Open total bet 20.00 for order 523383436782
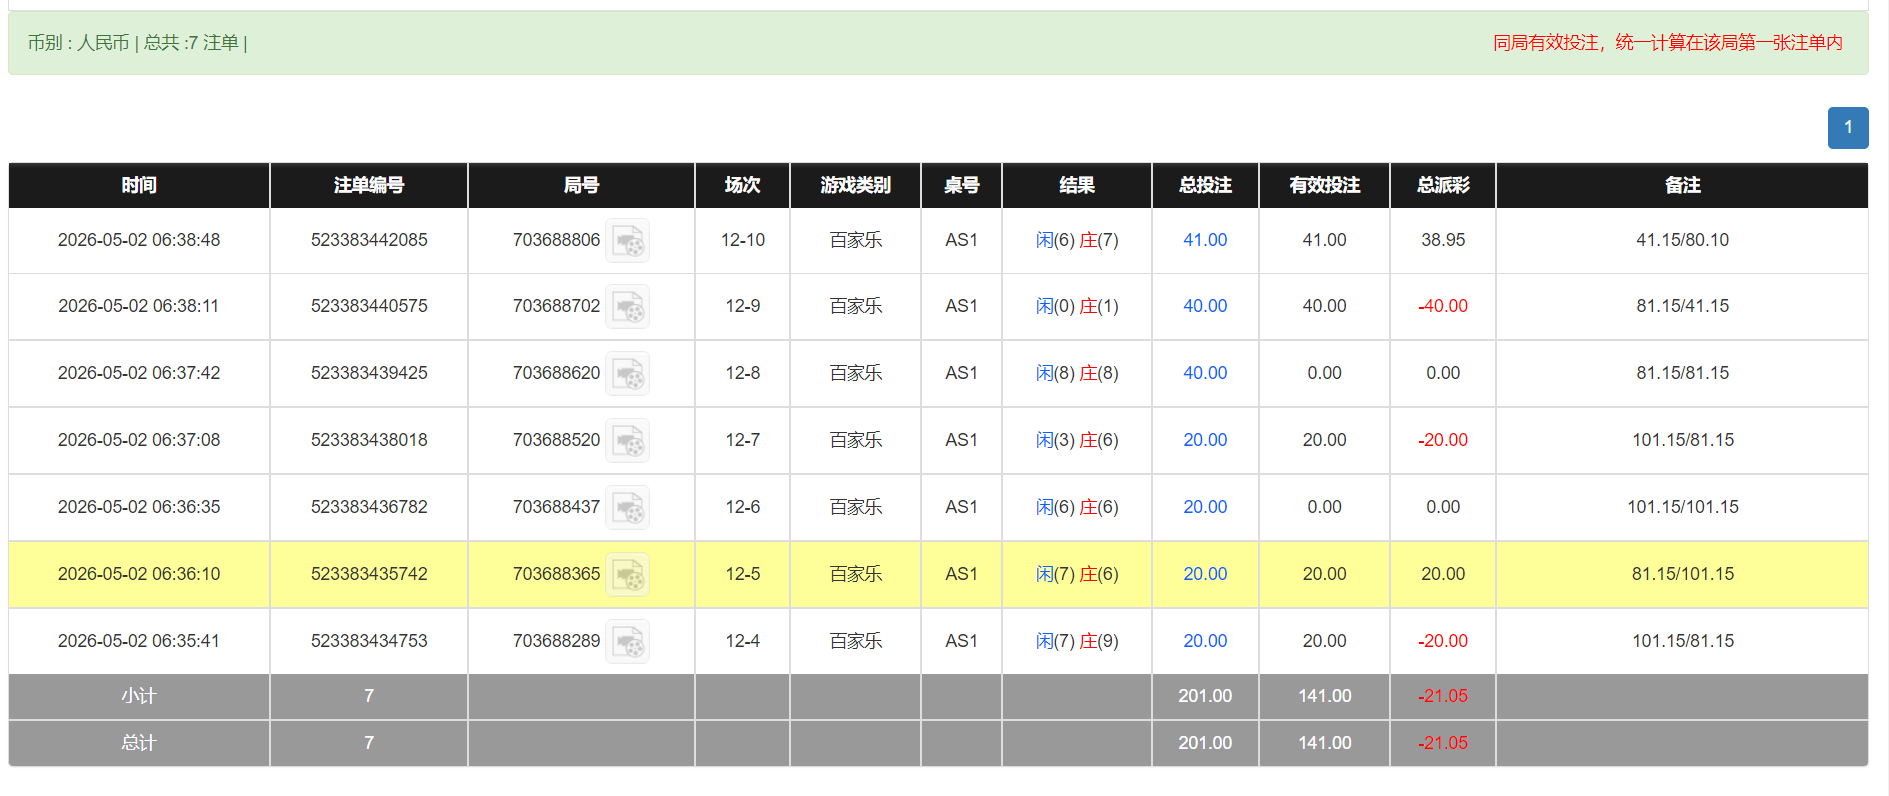Image resolution: width=1889 pixels, height=796 pixels. [1205, 507]
